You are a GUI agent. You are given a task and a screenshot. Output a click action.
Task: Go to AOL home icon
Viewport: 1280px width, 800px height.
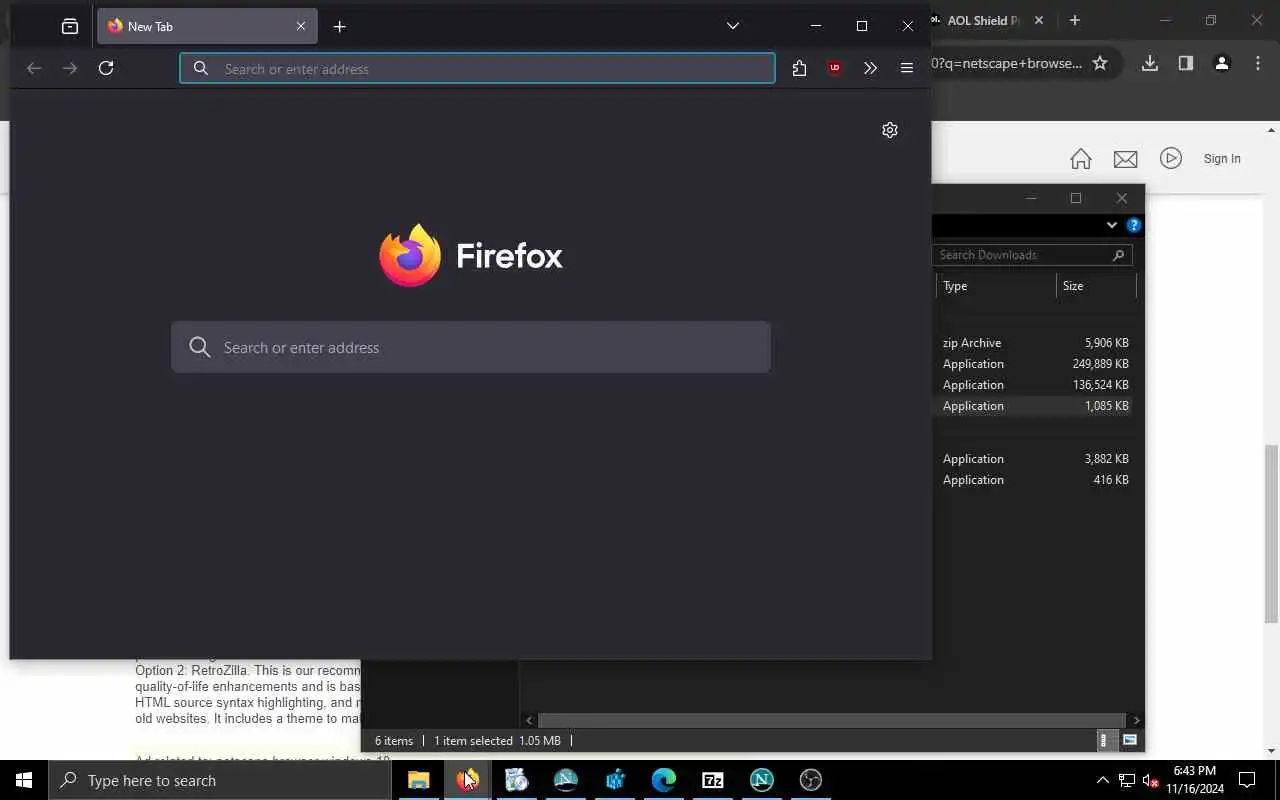(x=1080, y=159)
